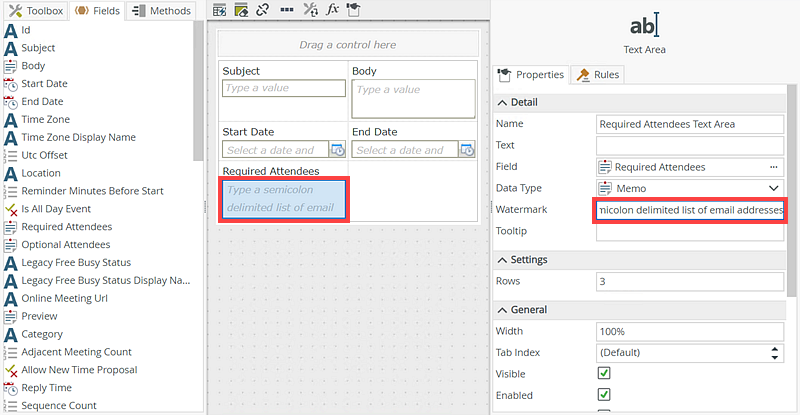Open End Date calendar picker icon
This screenshot has height=415, width=800.
[466, 150]
